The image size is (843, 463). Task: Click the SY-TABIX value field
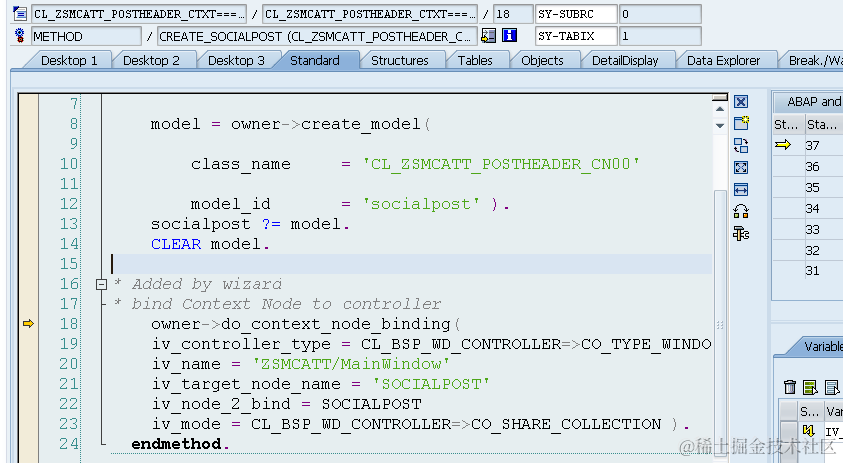(x=660, y=37)
